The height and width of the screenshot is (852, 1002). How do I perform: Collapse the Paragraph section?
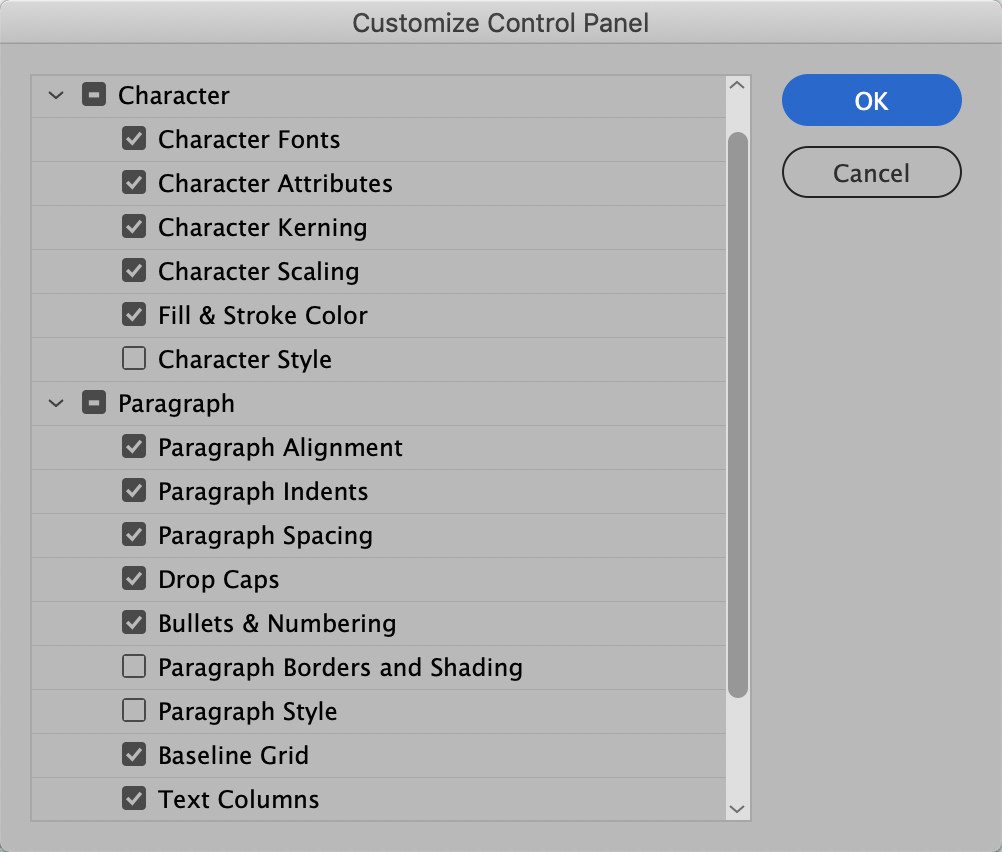[x=56, y=403]
